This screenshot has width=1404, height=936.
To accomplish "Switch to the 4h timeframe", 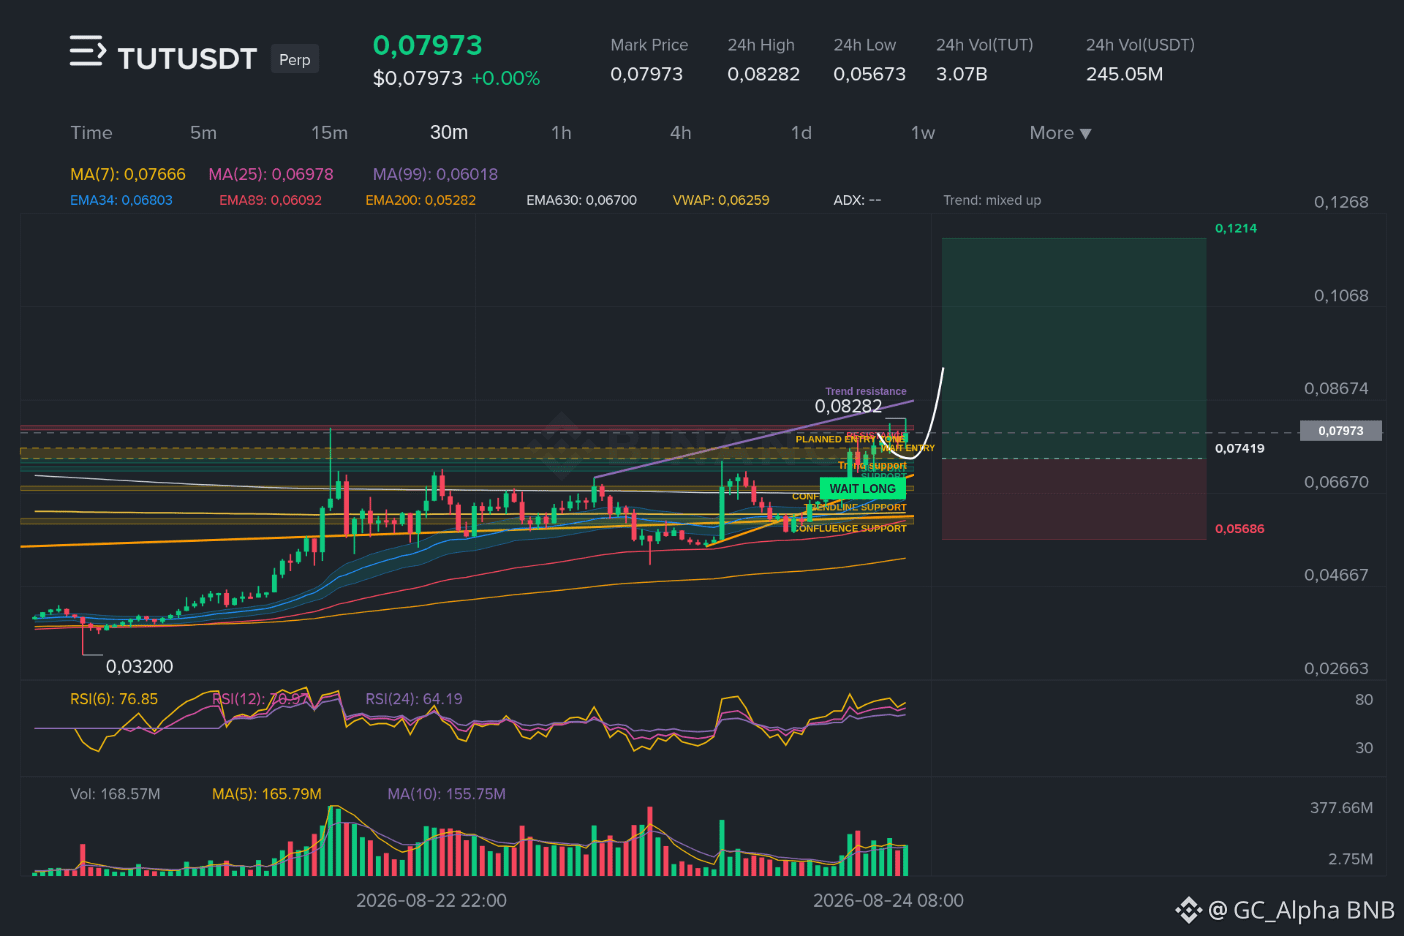I will [x=681, y=133].
